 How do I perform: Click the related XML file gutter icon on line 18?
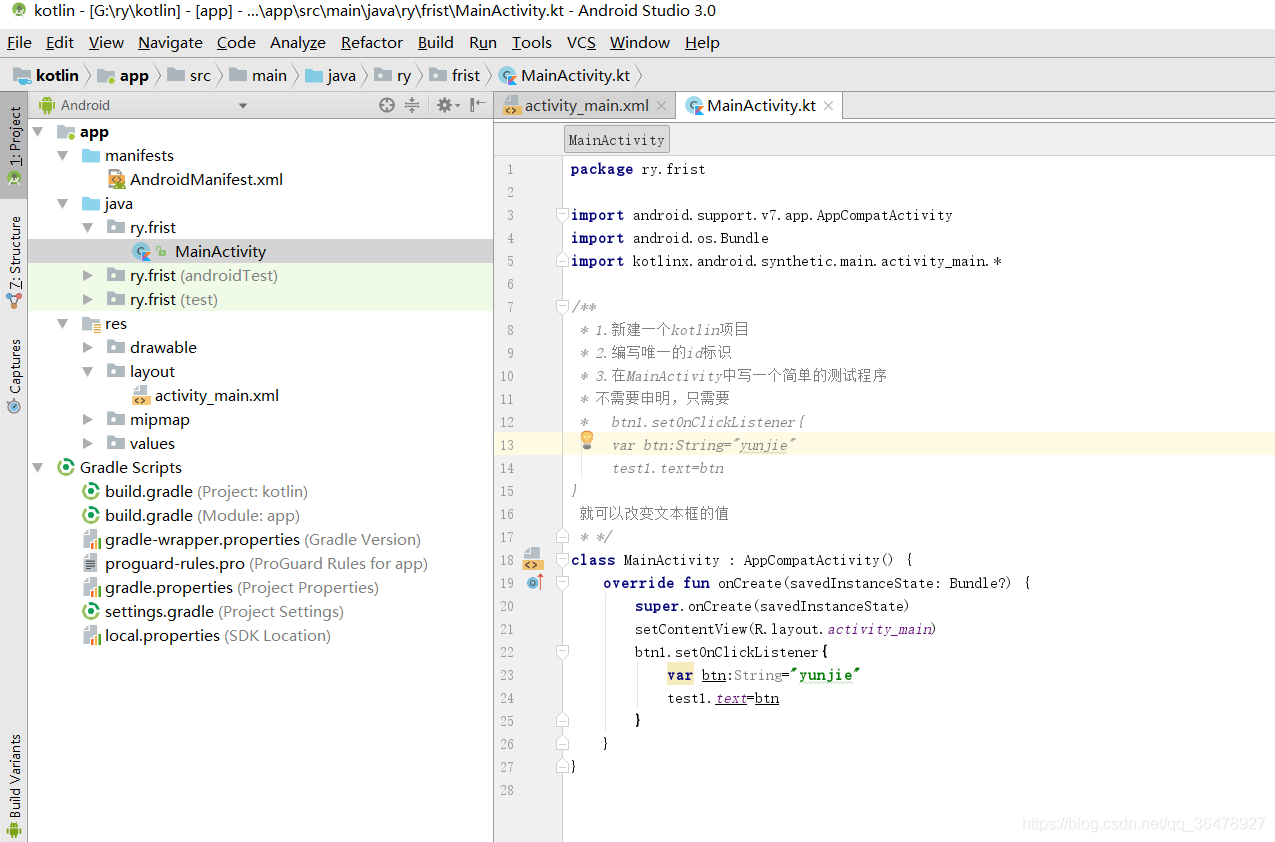coord(532,559)
